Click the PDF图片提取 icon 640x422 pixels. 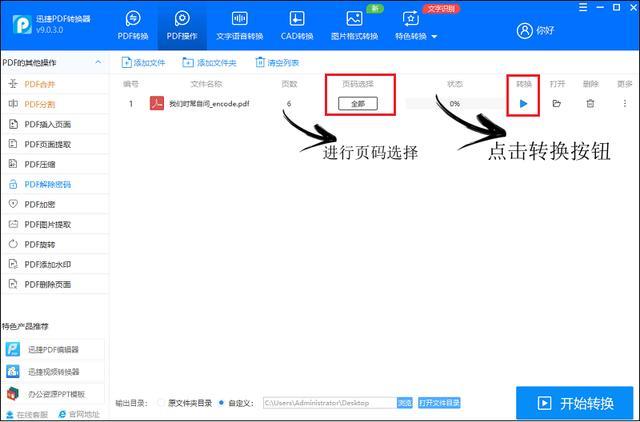pyautogui.click(x=13, y=224)
